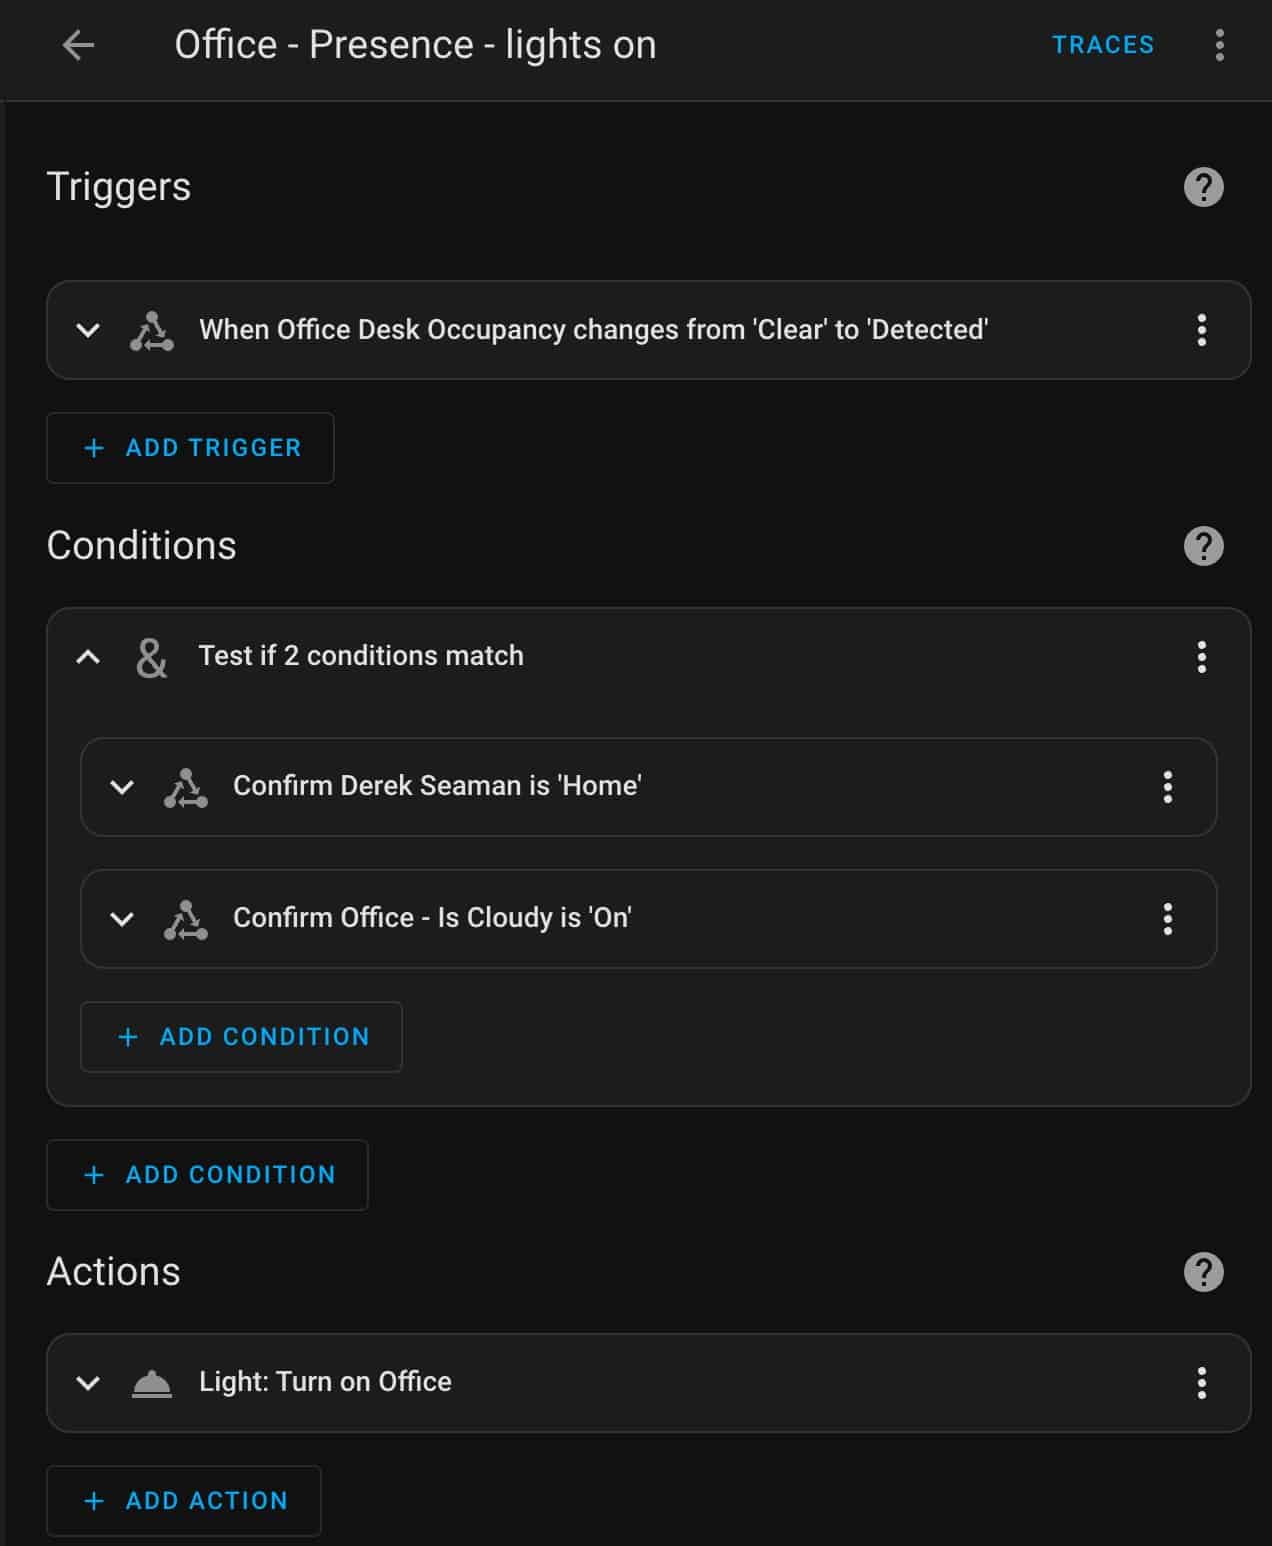The width and height of the screenshot is (1272, 1546).
Task: Open options for 'Test if 2 conditions match'
Action: tap(1201, 657)
